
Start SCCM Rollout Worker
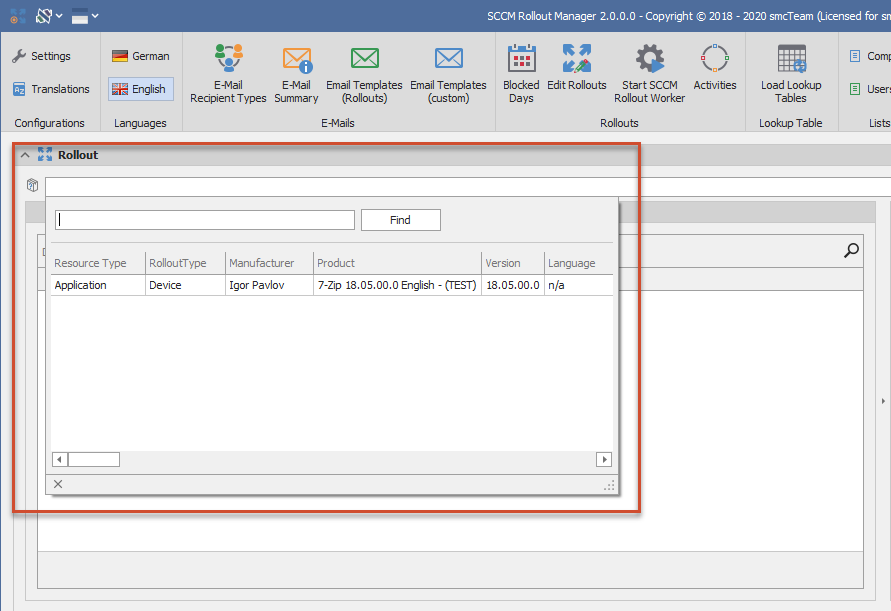[649, 74]
